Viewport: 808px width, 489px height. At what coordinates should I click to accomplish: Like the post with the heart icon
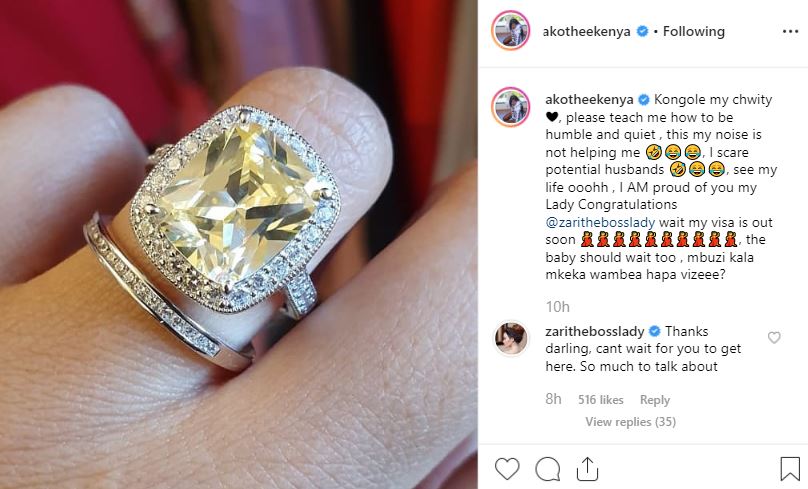507,469
